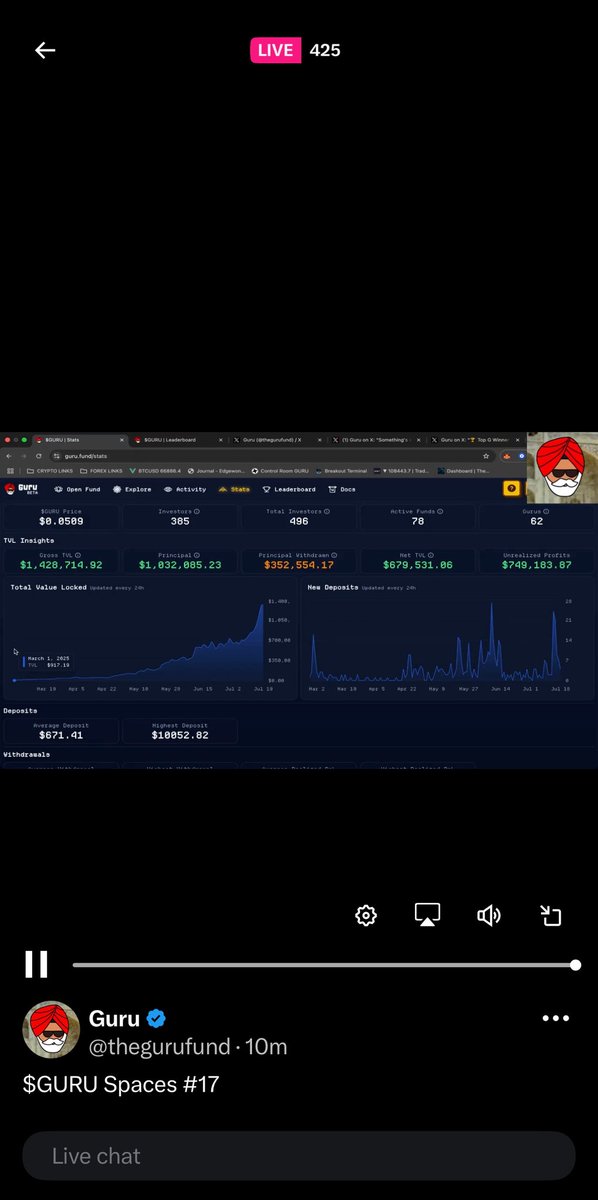Click the Investors count 385
598x1200 pixels.
180,521
